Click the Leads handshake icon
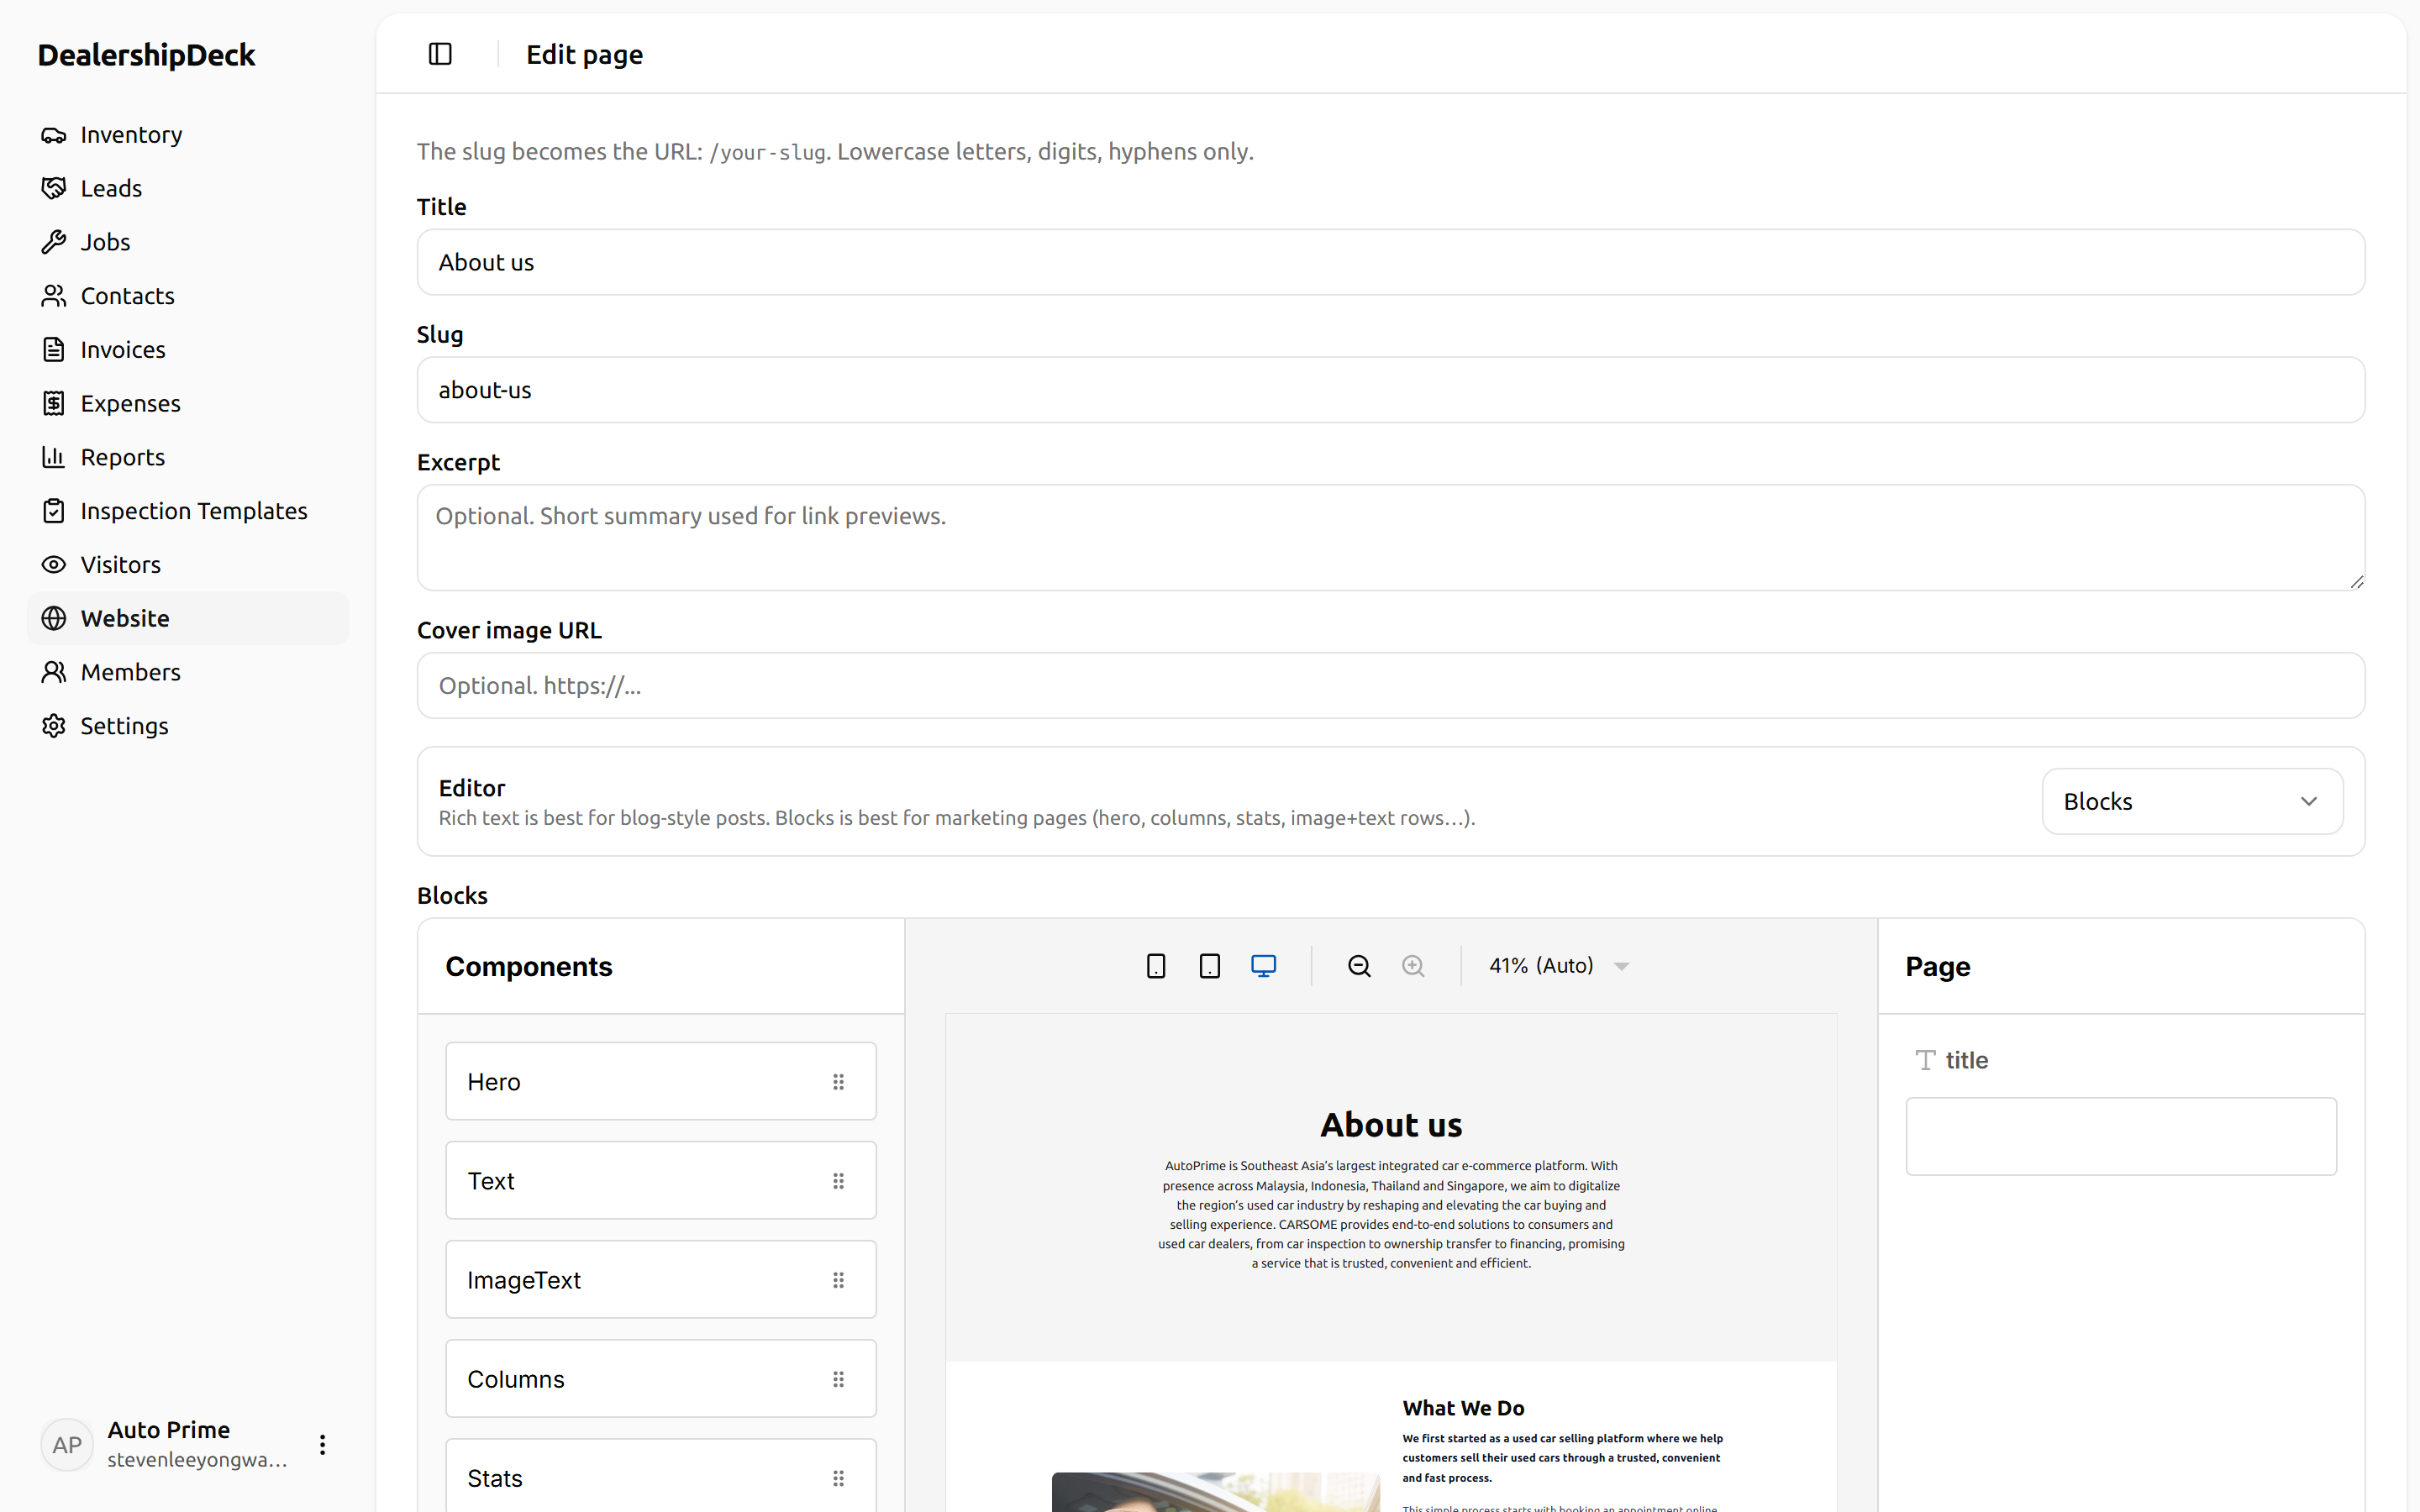Image resolution: width=2420 pixels, height=1512 pixels. [x=54, y=188]
